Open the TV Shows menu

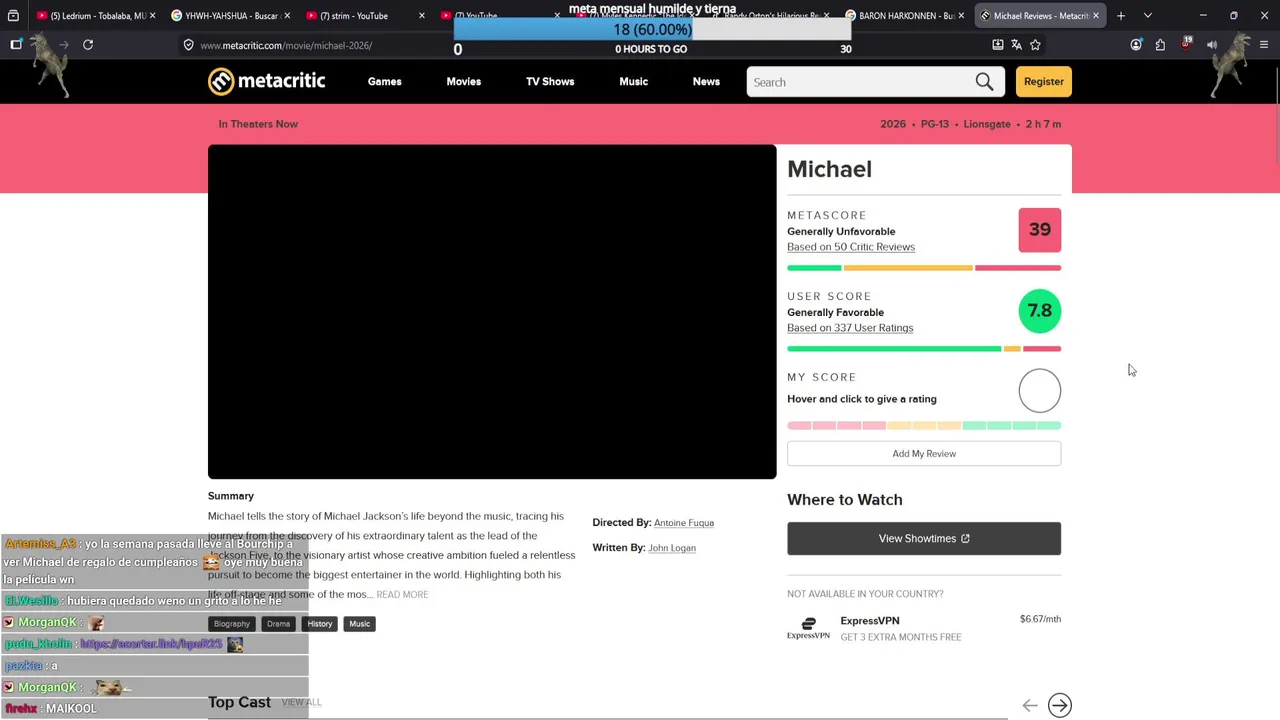pyautogui.click(x=550, y=82)
